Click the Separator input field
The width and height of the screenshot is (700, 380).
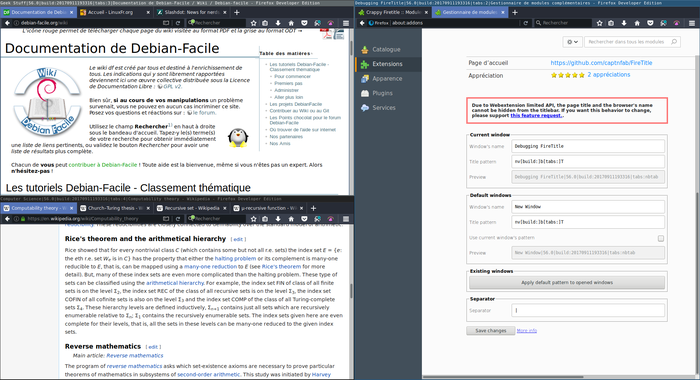(588, 310)
